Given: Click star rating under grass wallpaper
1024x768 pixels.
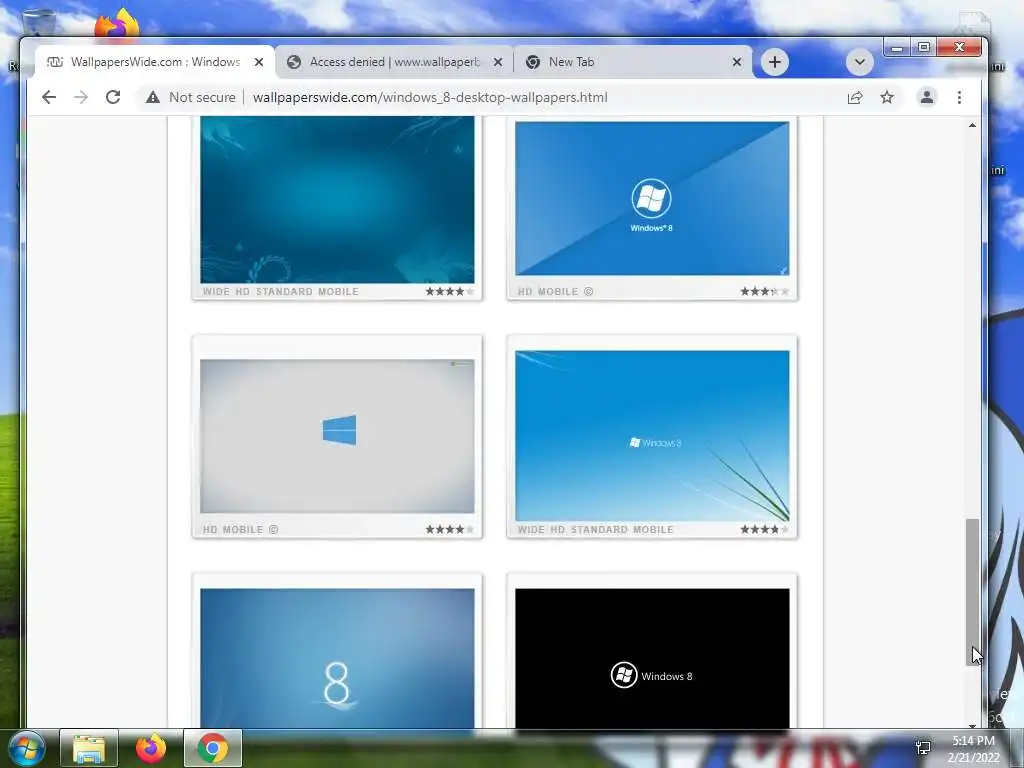Looking at the screenshot, I should click(764, 530).
